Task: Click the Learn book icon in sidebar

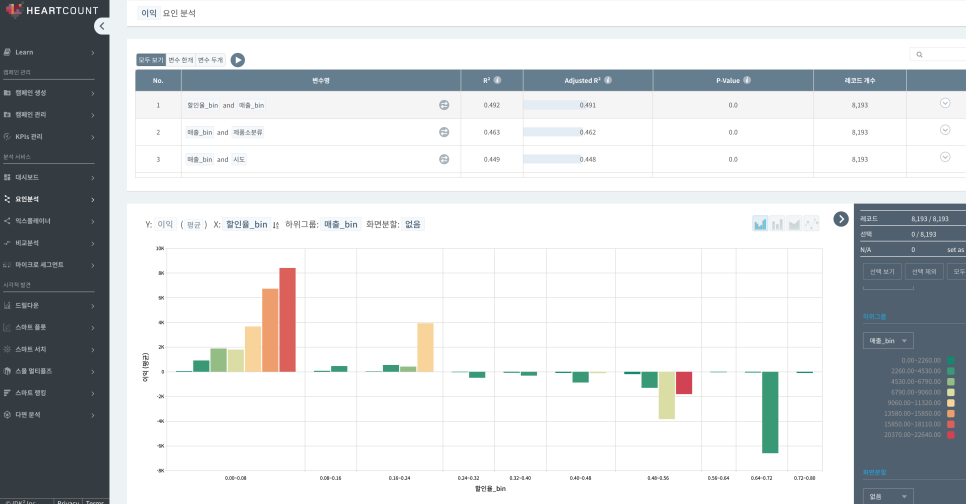Action: click(7, 52)
